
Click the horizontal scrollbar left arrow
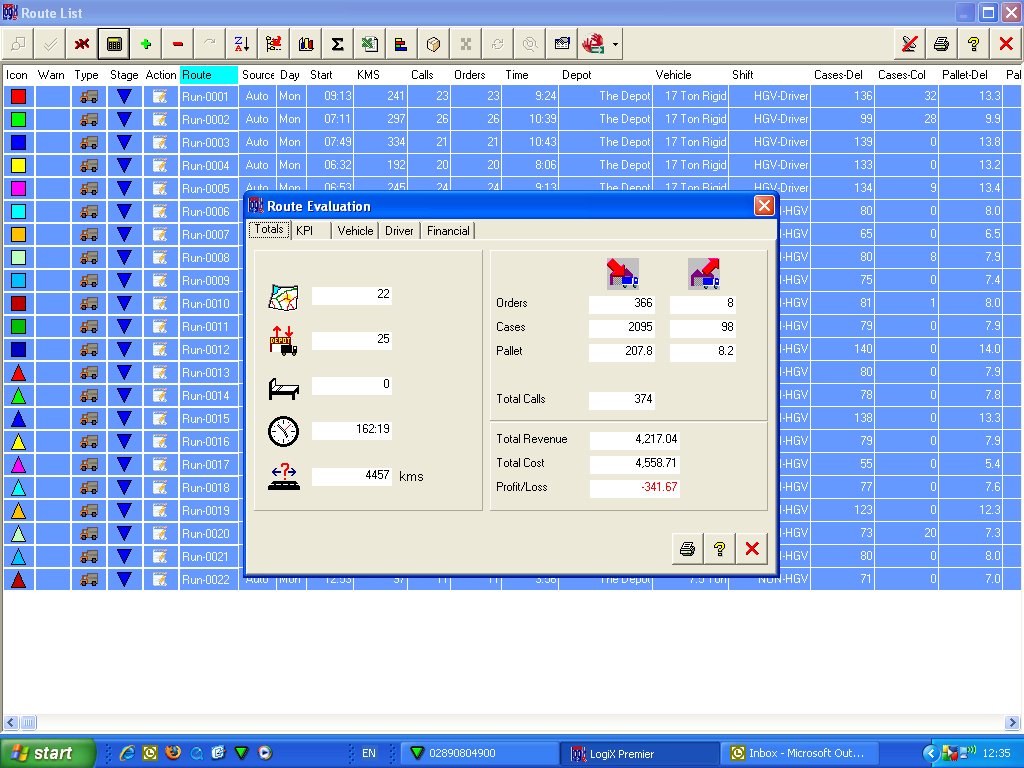point(10,722)
